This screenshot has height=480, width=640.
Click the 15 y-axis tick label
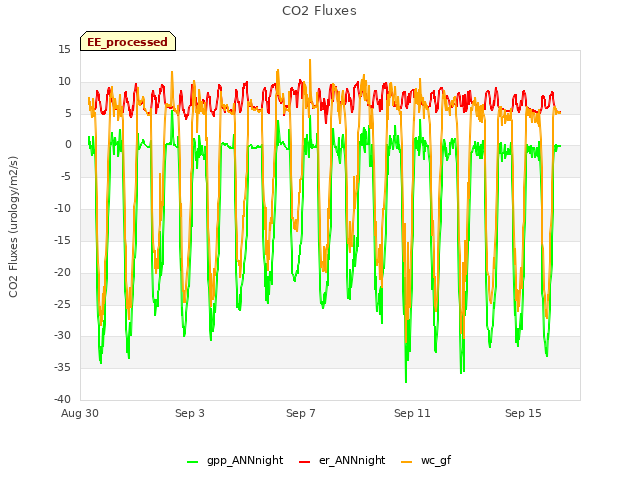pyautogui.click(x=64, y=50)
